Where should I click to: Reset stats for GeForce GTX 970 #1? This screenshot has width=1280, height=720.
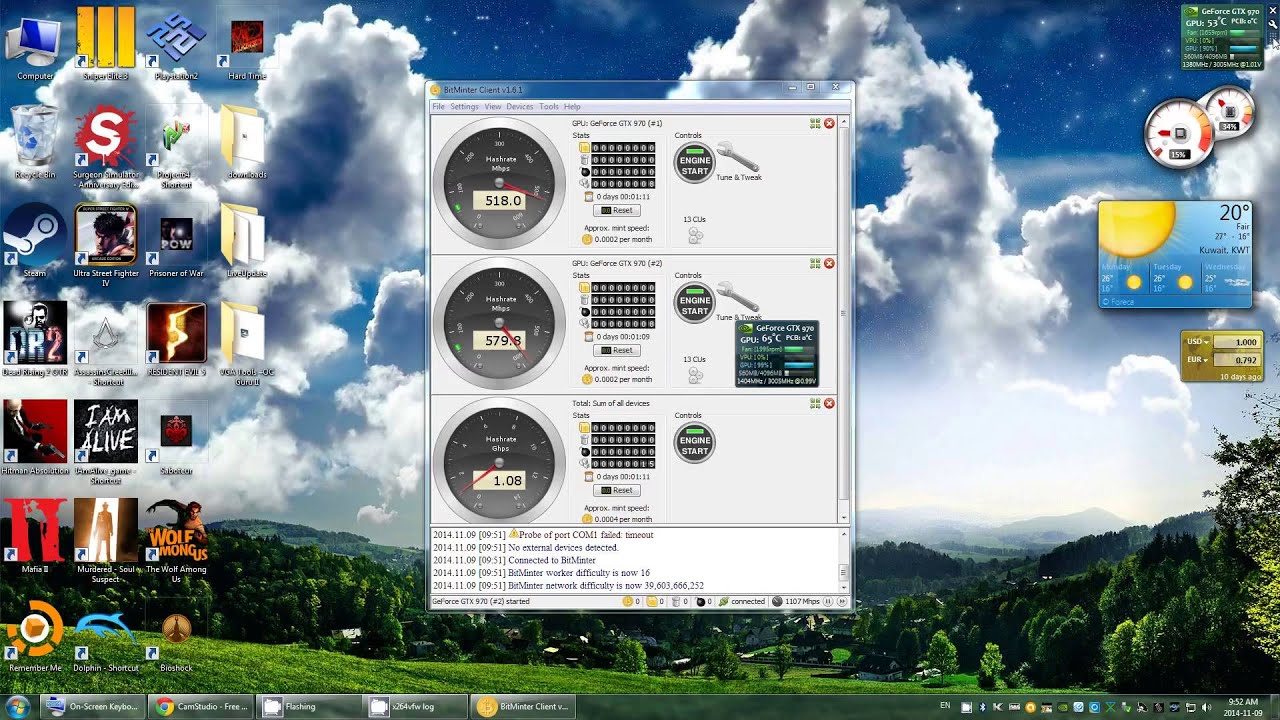[617, 211]
